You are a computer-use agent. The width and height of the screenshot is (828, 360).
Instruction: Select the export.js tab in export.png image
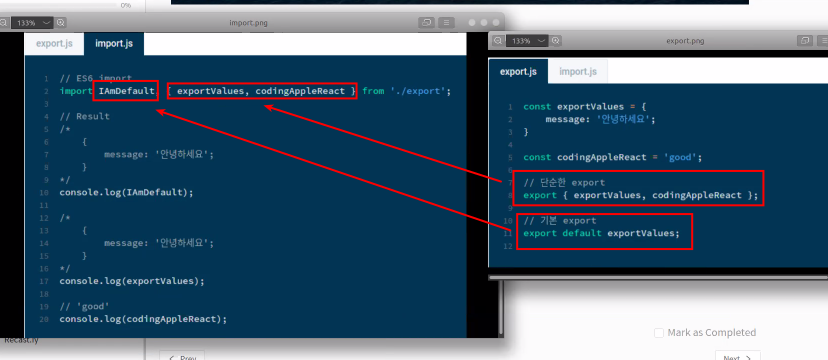[518, 71]
